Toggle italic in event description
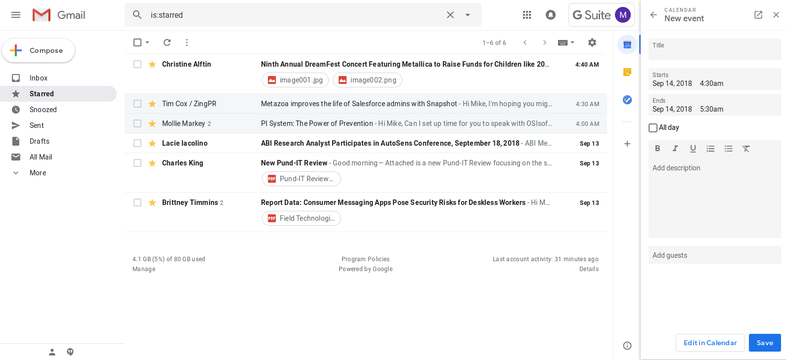 [675, 148]
